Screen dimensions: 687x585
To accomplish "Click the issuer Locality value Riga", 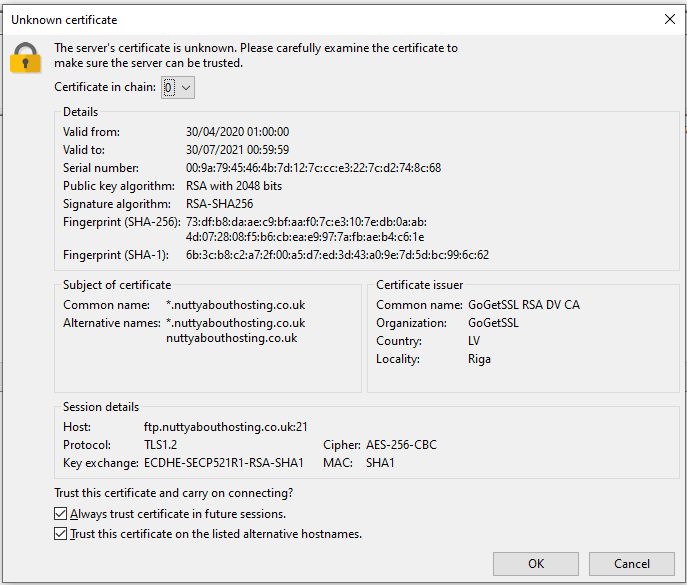I will pyautogui.click(x=479, y=359).
